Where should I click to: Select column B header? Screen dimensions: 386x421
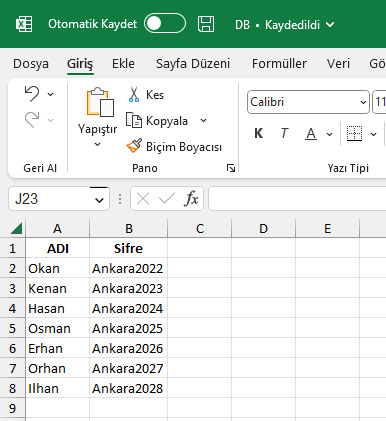129,229
